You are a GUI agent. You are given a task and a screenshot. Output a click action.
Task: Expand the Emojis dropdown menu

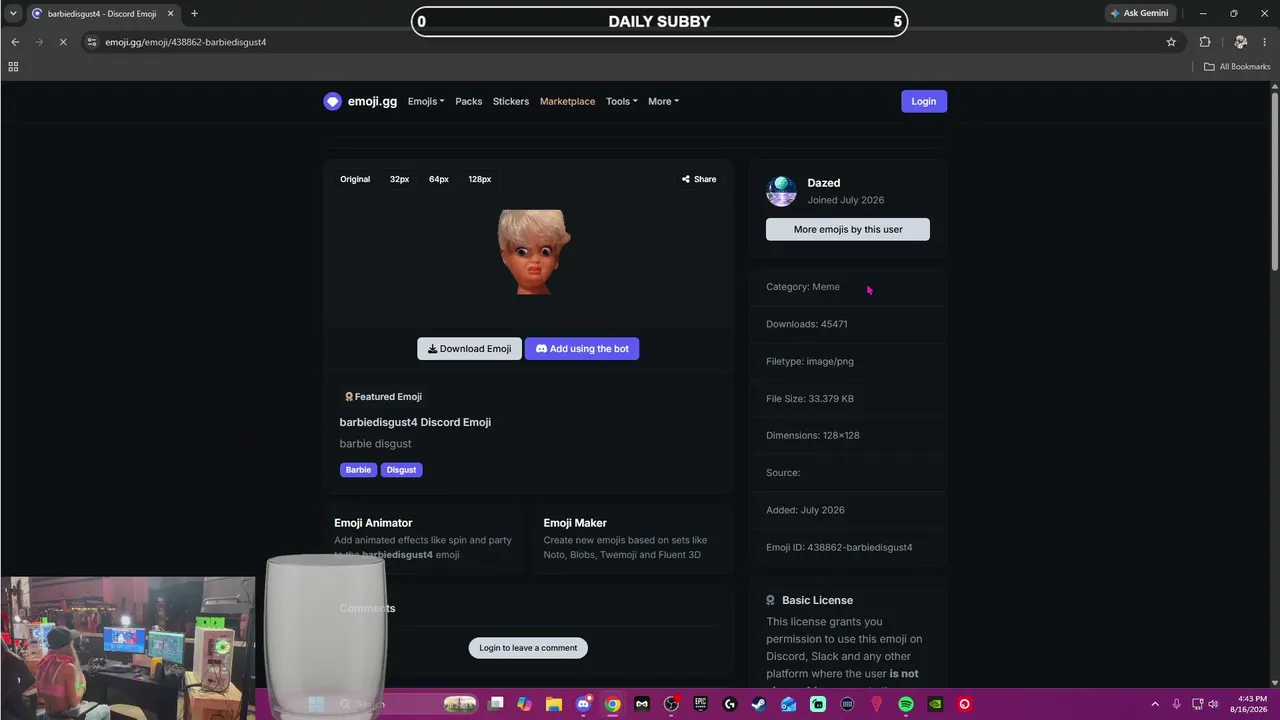[426, 101]
